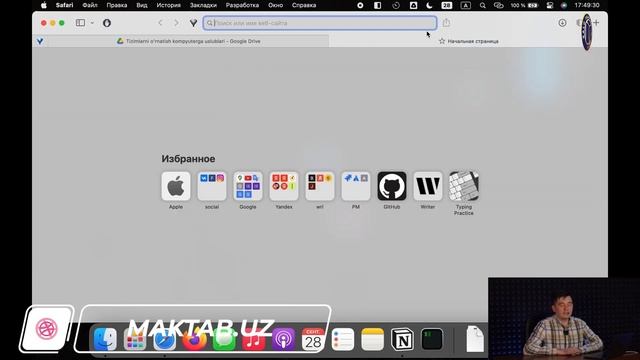Switch to the Google Drive tab
The height and width of the screenshot is (360, 640).
tap(189, 41)
